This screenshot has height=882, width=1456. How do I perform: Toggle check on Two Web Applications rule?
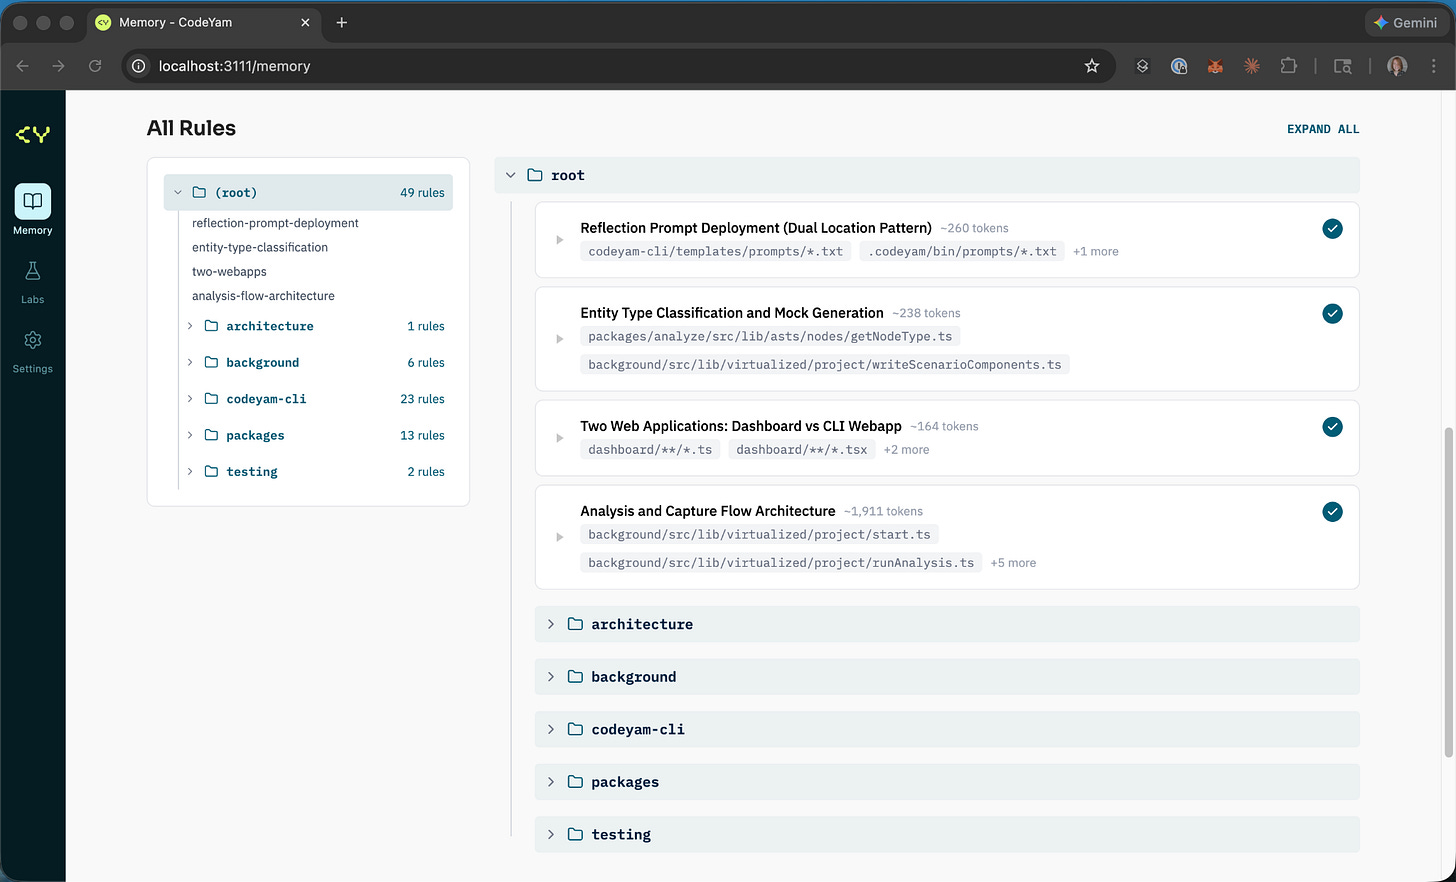click(x=1332, y=427)
